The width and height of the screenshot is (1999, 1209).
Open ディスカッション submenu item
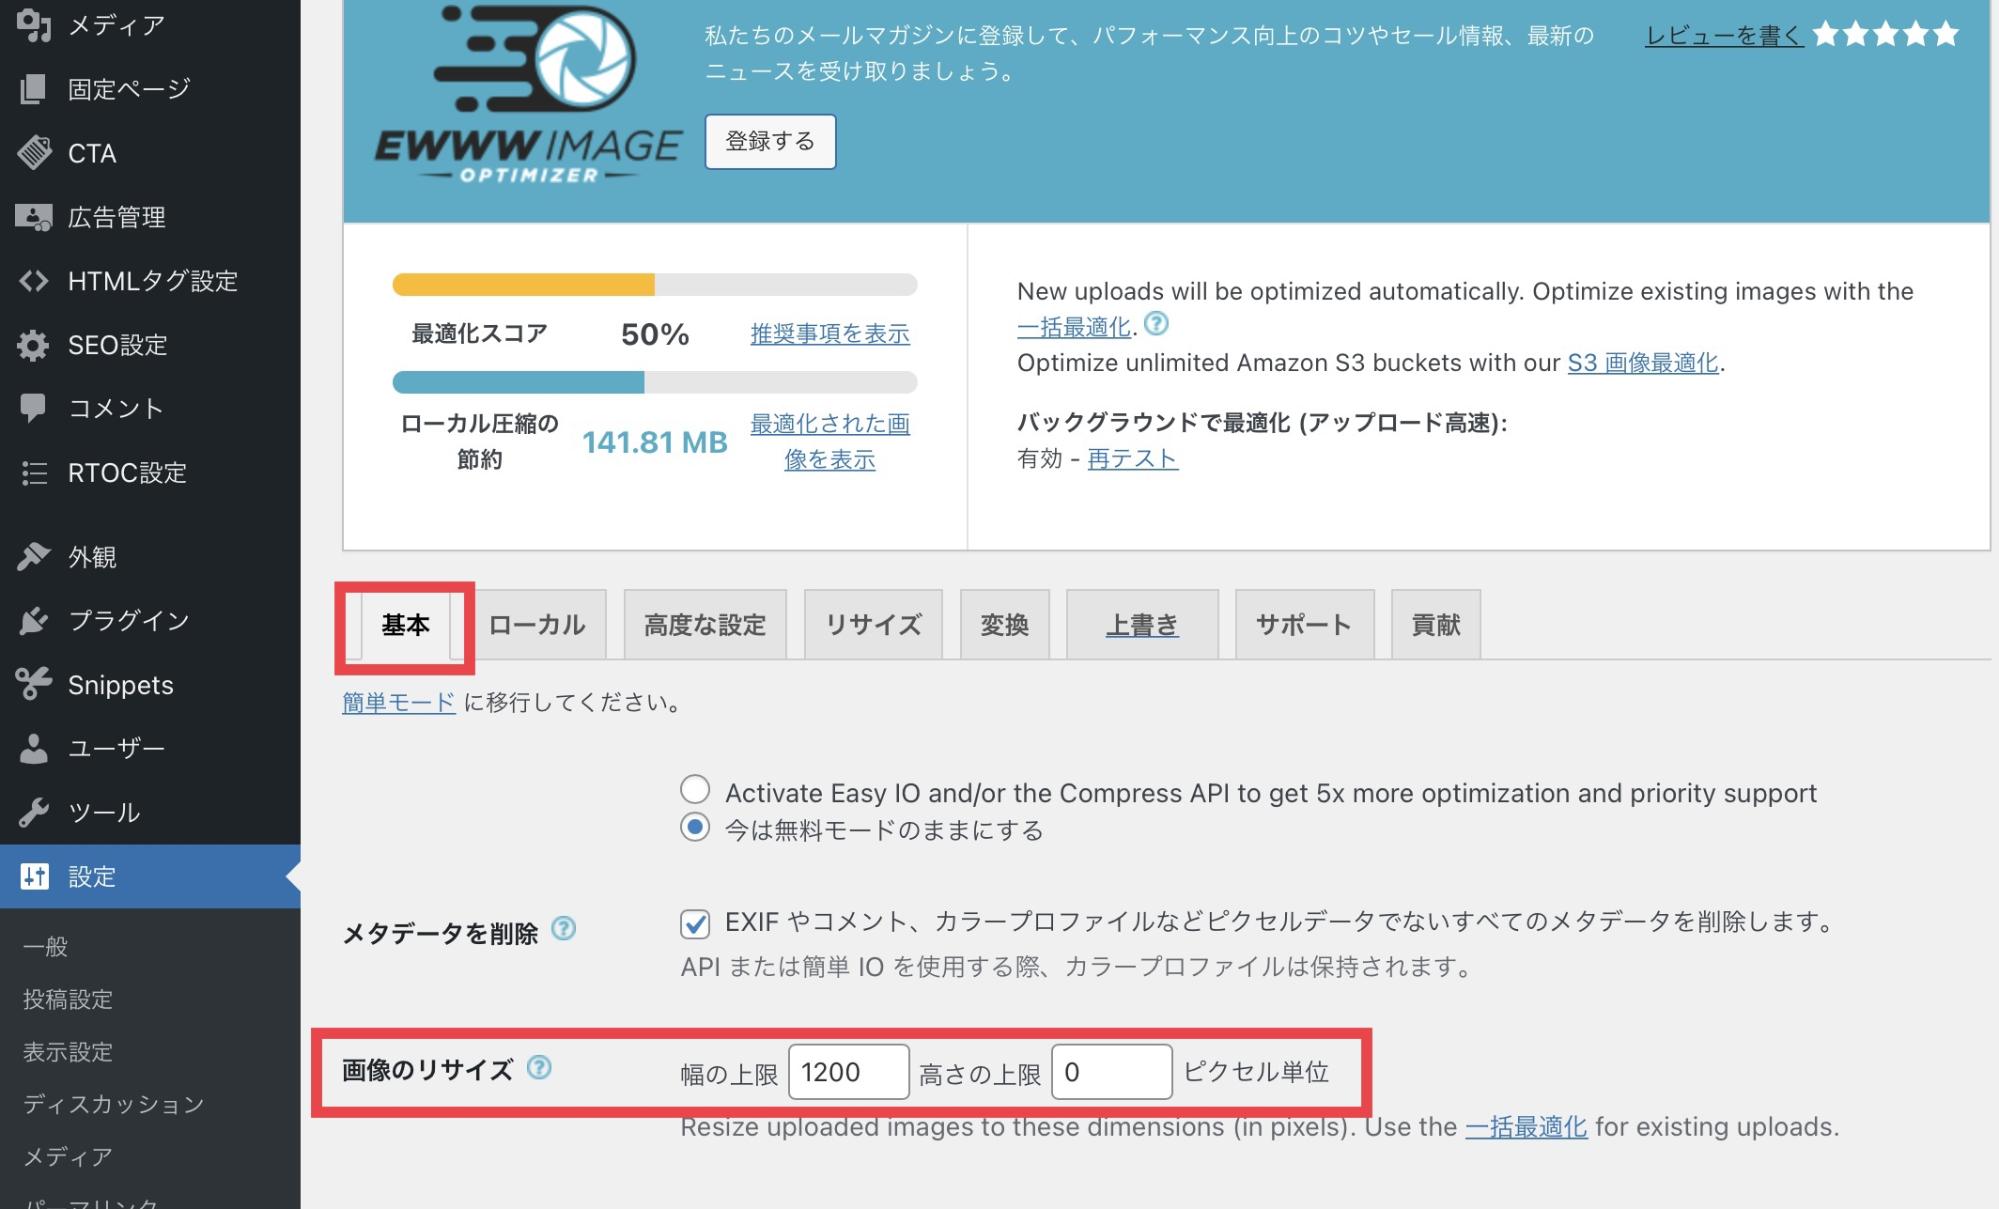point(113,1104)
